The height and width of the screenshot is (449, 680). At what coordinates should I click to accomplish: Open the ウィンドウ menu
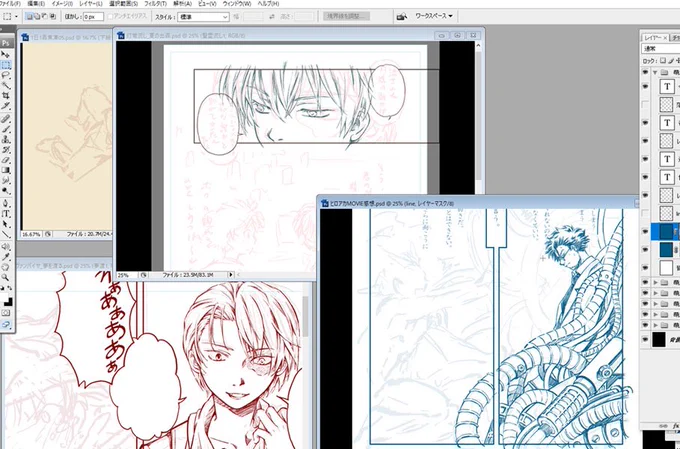pyautogui.click(x=237, y=3)
